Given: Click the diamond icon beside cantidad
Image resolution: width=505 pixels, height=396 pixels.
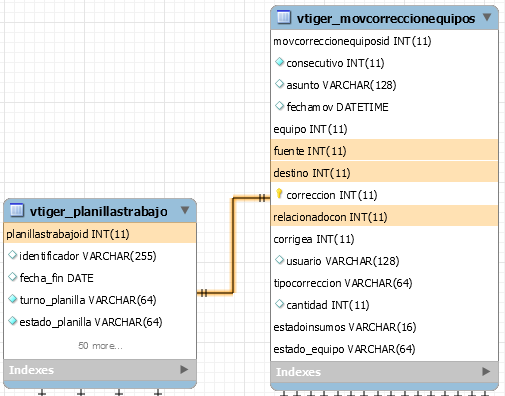Looking at the screenshot, I should pyautogui.click(x=279, y=304).
